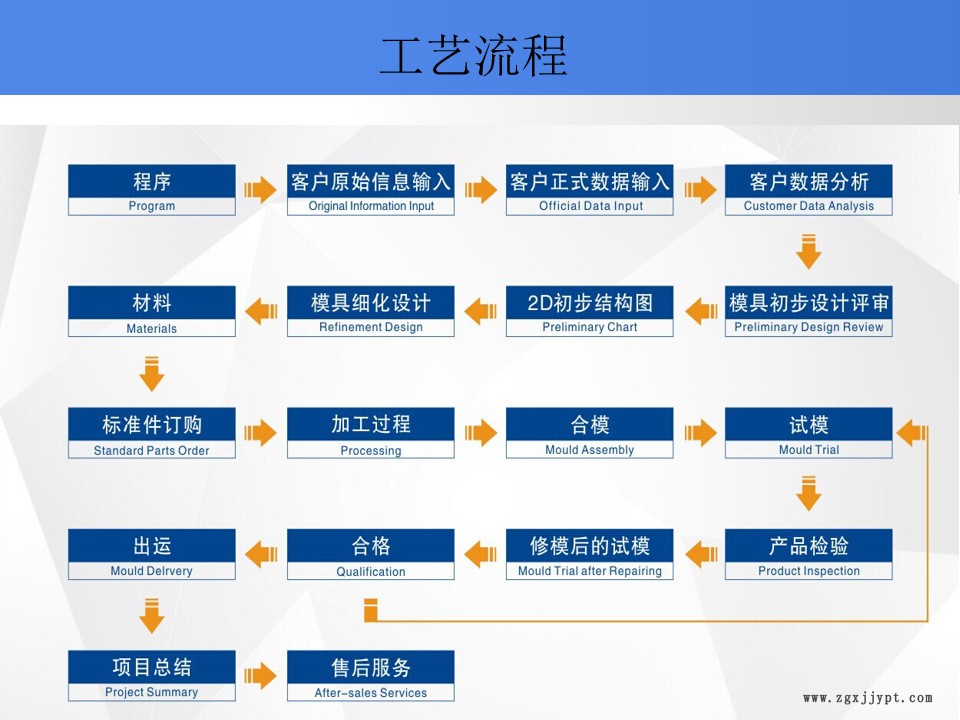
Task: Select the Official Data Input box
Action: pyautogui.click(x=590, y=190)
